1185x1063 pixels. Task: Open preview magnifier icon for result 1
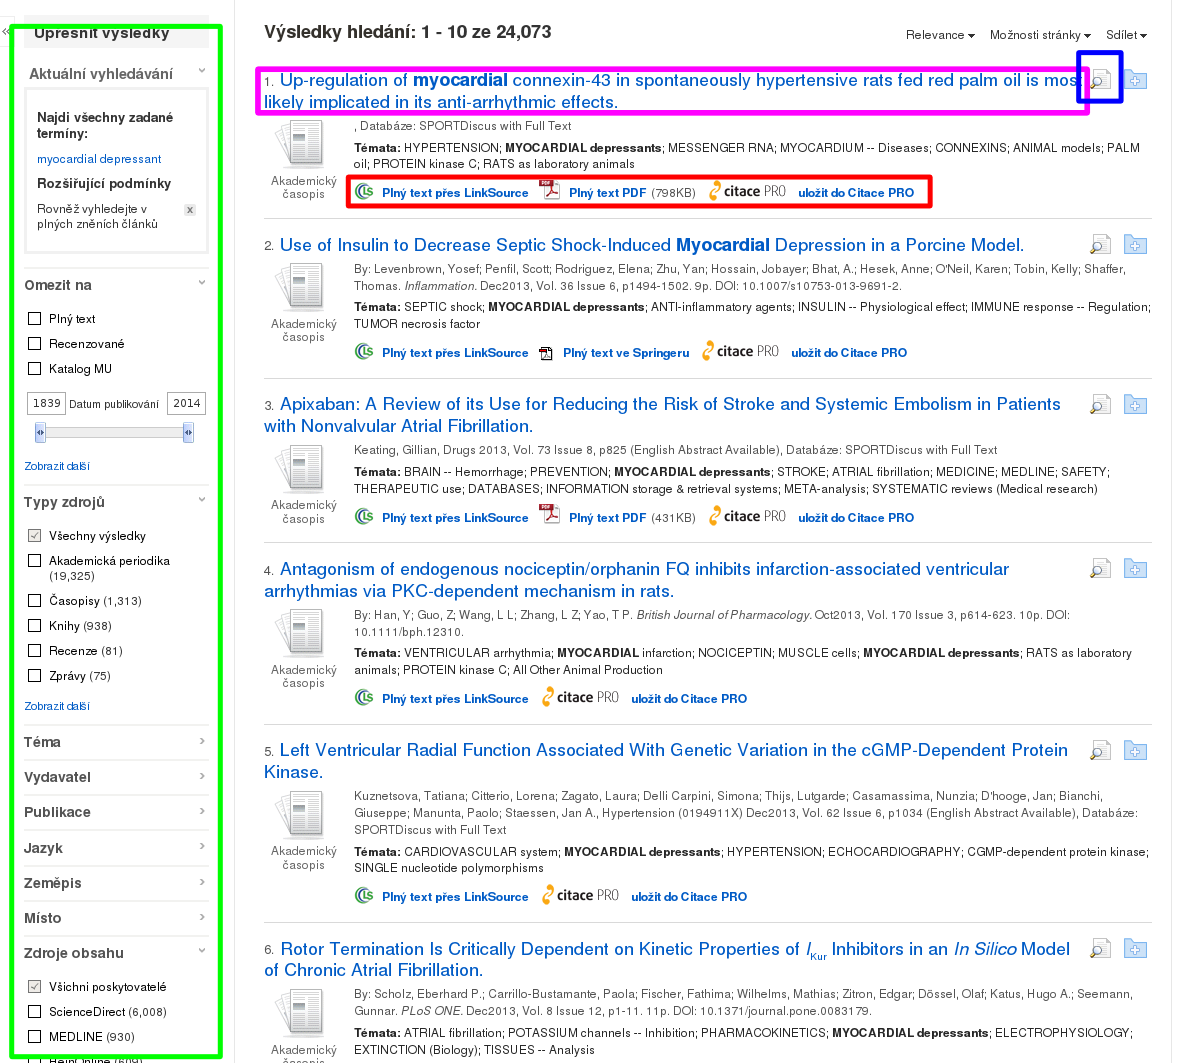coord(1100,79)
